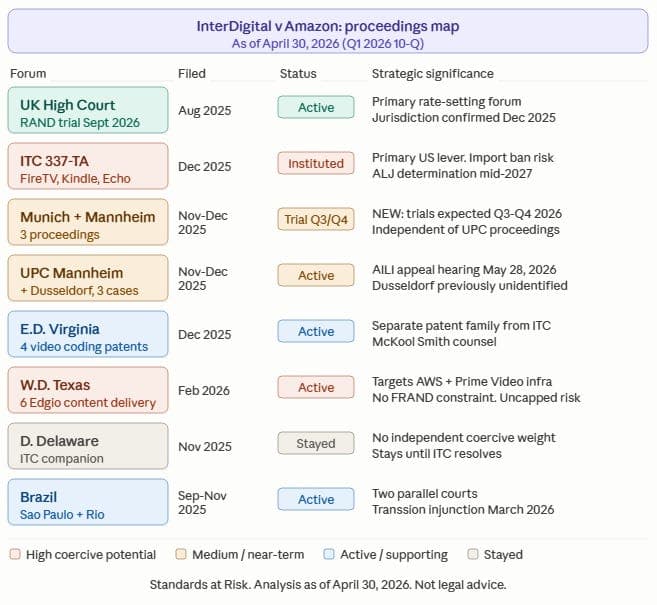Click 'ALJ determination mid-2027' text
Viewport: 657px width, 605px height.
point(452,174)
